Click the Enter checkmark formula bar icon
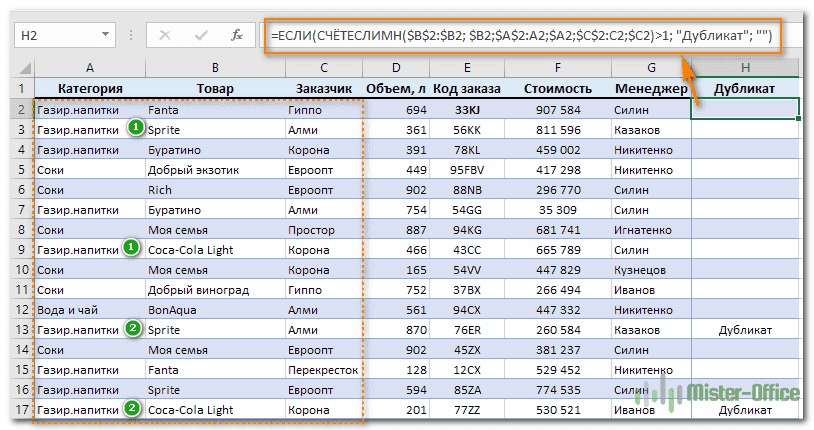The height and width of the screenshot is (430, 814). coord(201,35)
